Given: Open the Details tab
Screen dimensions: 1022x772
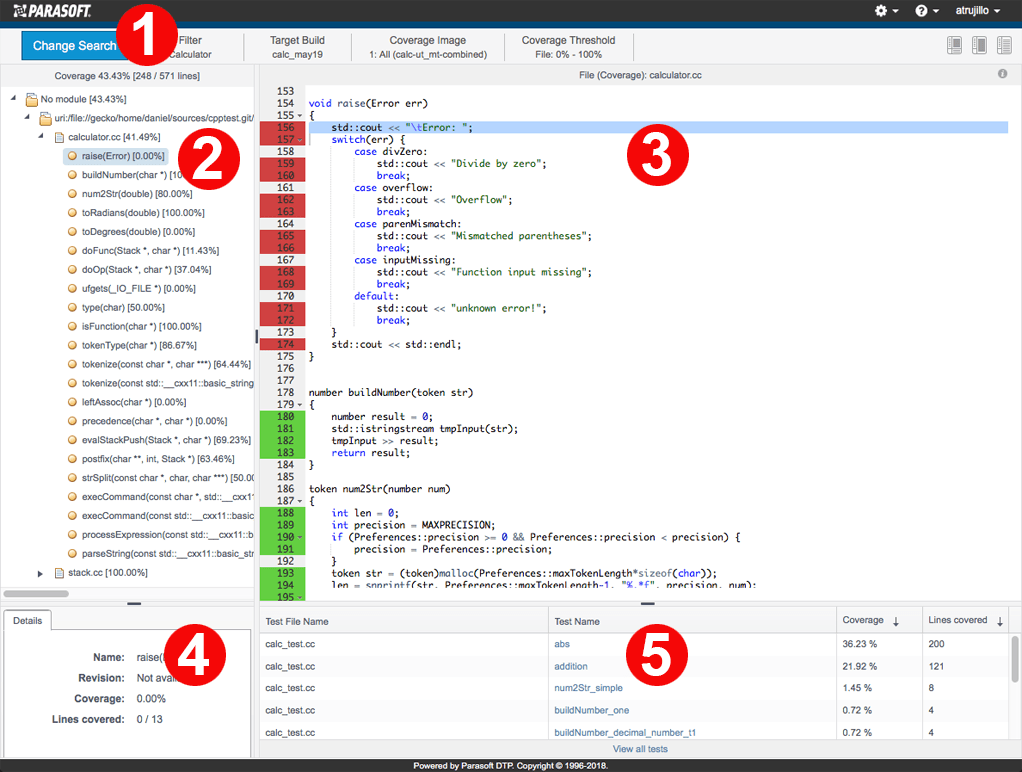Looking at the screenshot, I should [x=27, y=621].
